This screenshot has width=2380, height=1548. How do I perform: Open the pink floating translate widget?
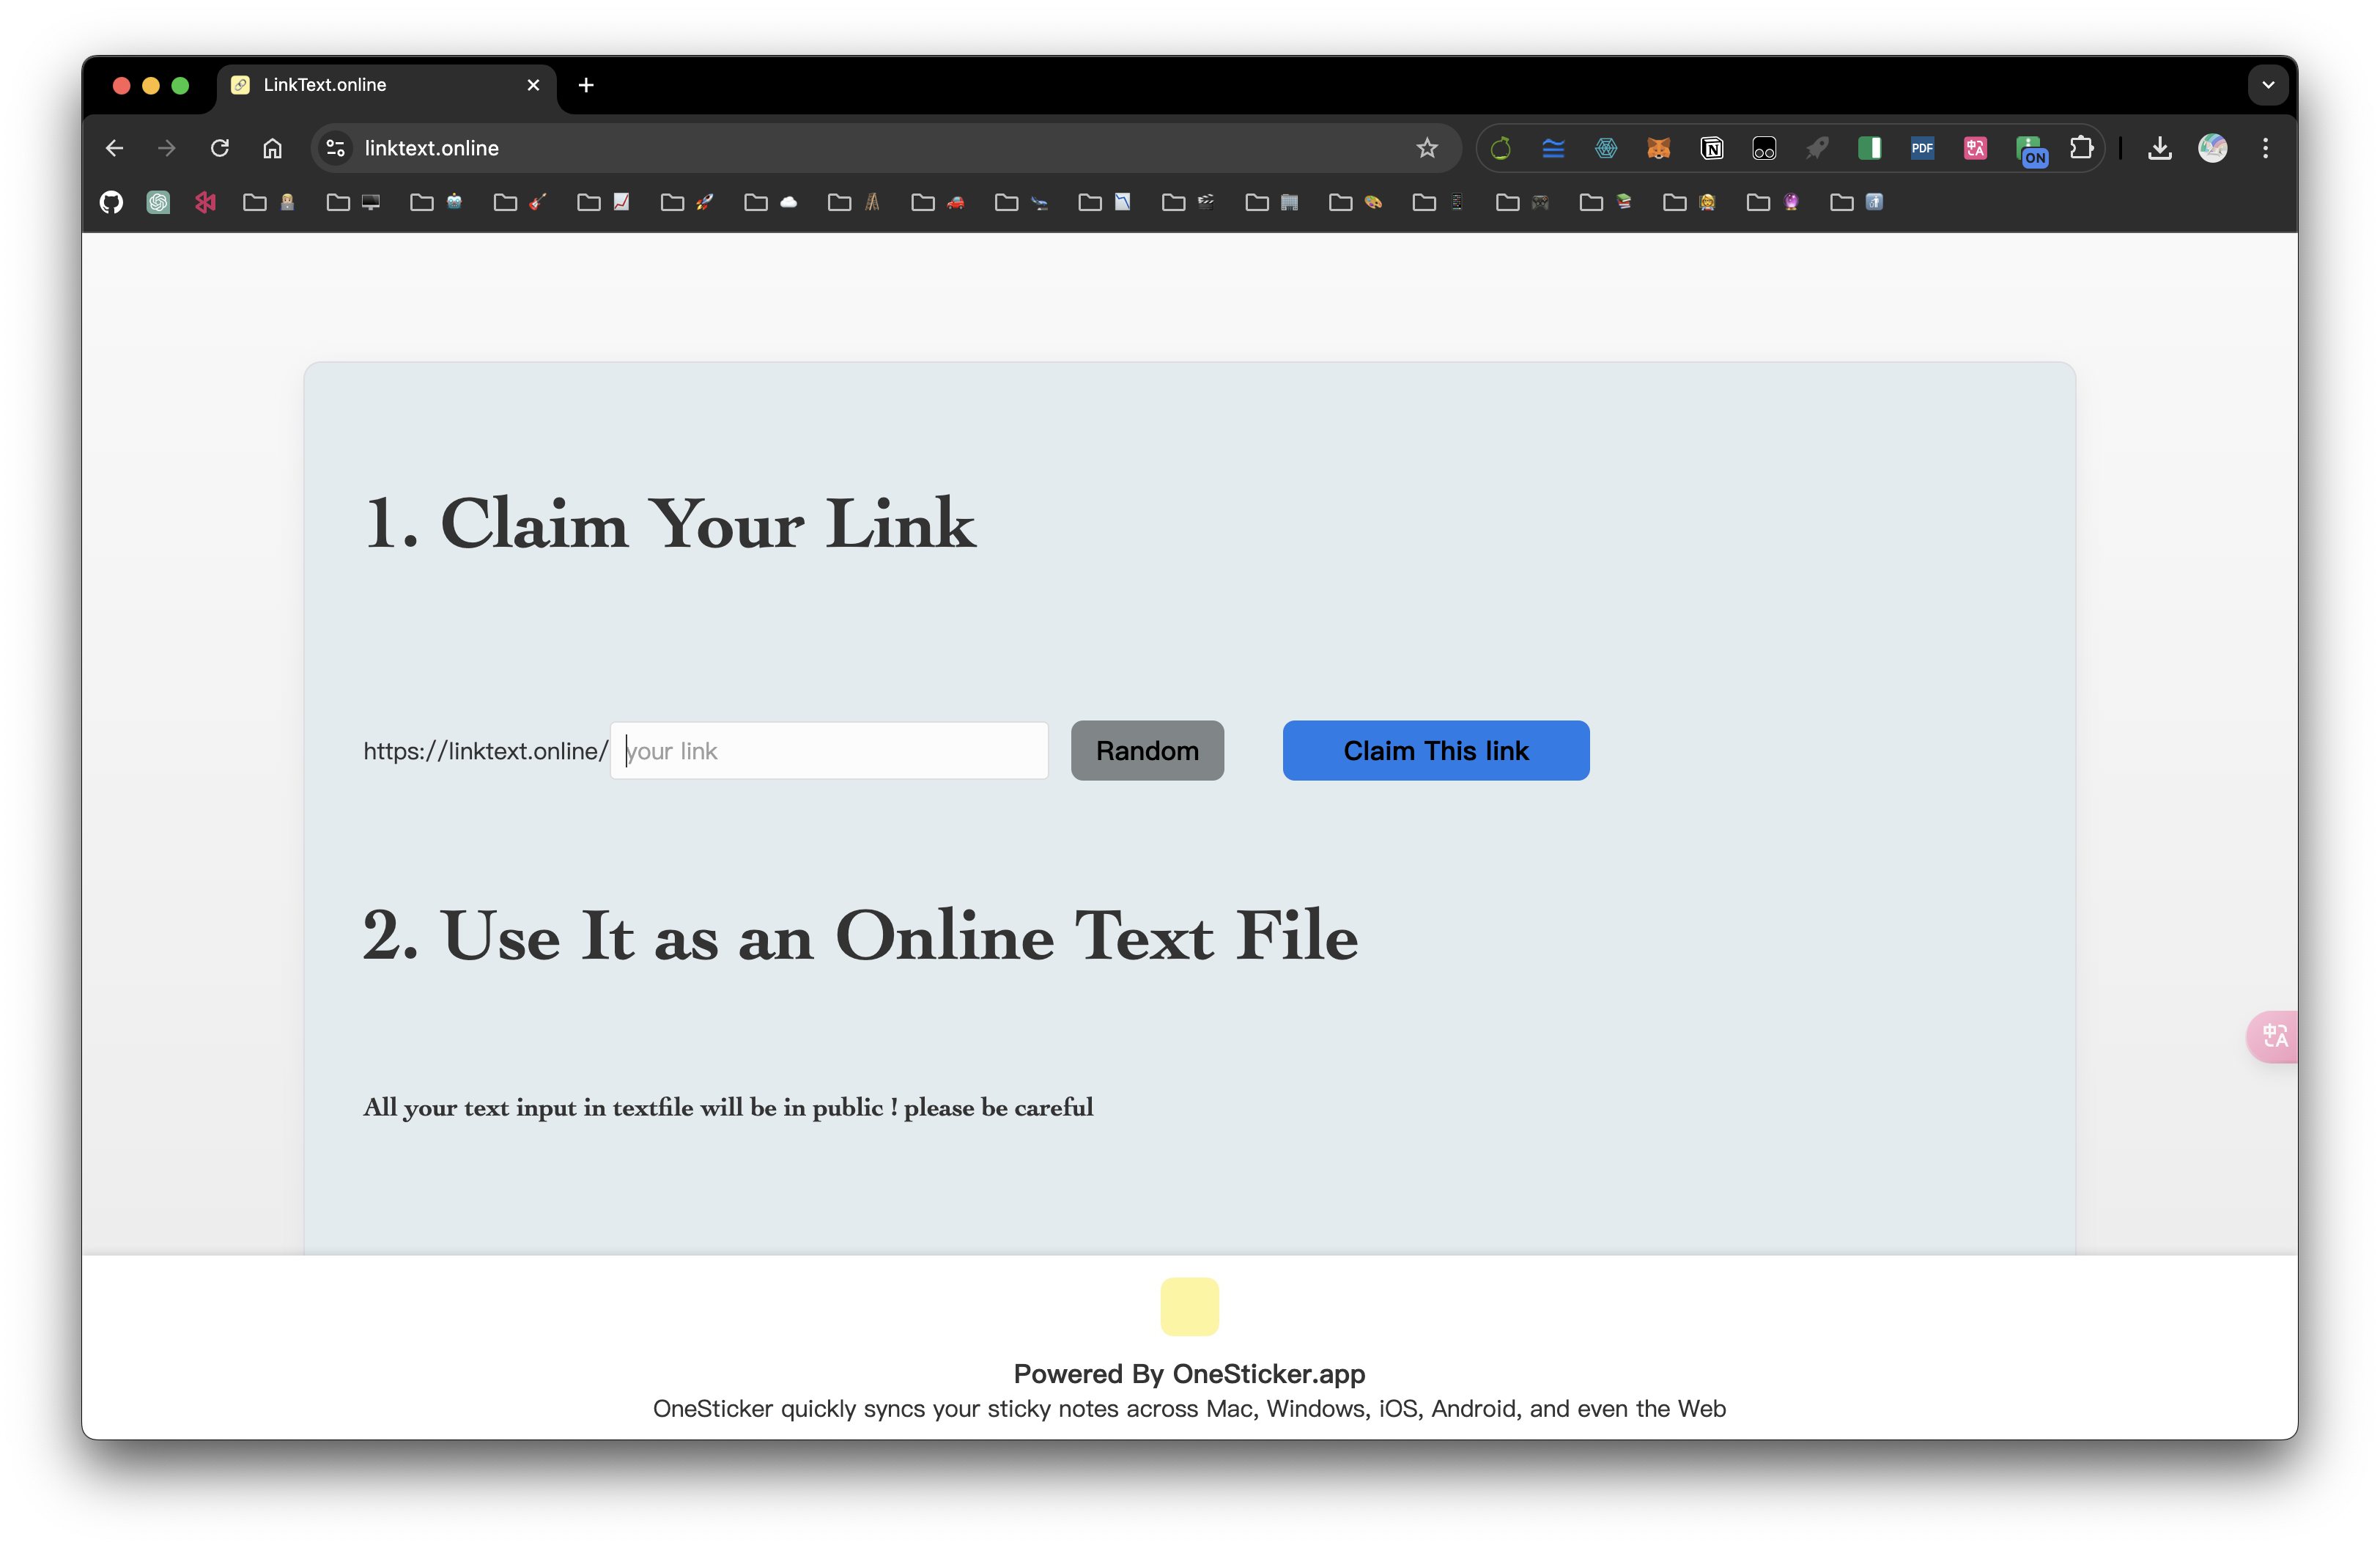tap(2273, 1036)
